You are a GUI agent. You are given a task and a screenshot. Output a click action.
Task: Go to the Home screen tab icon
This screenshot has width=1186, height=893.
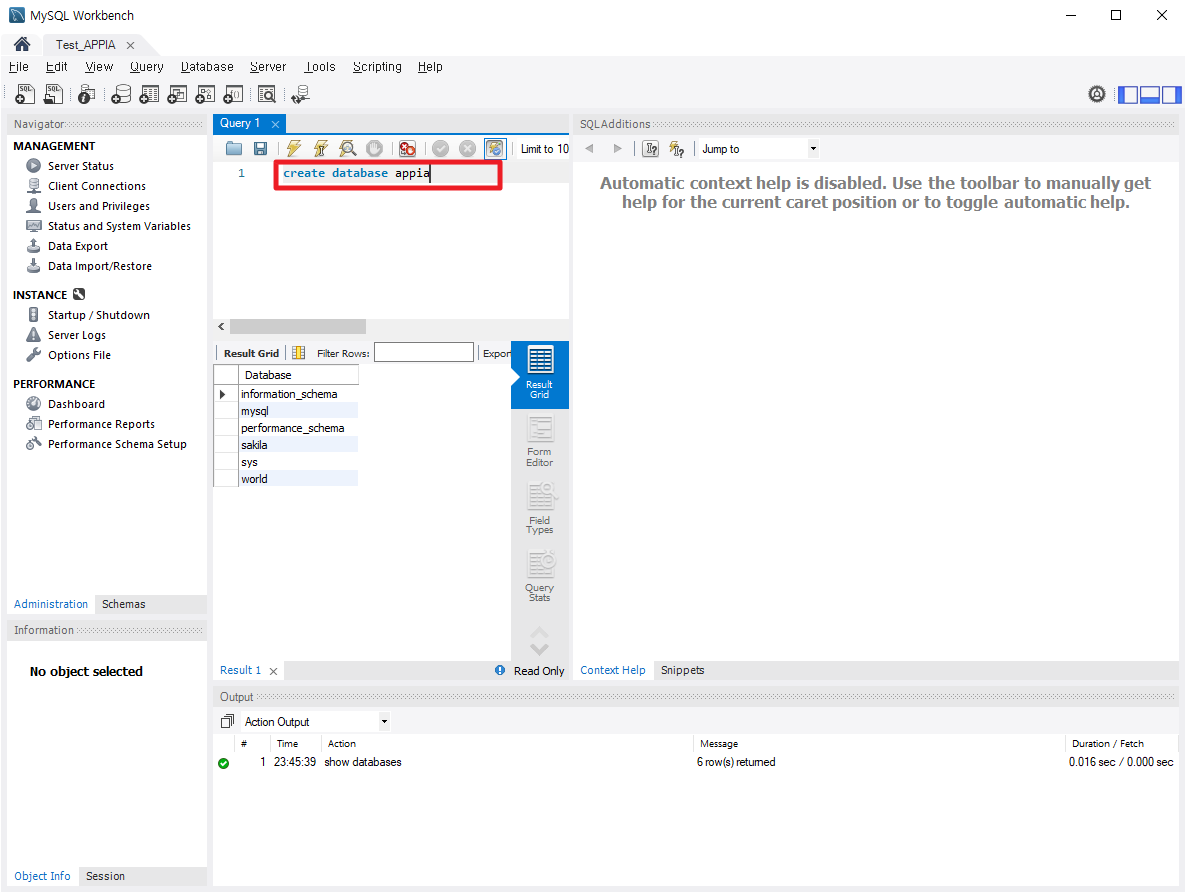[x=22, y=44]
